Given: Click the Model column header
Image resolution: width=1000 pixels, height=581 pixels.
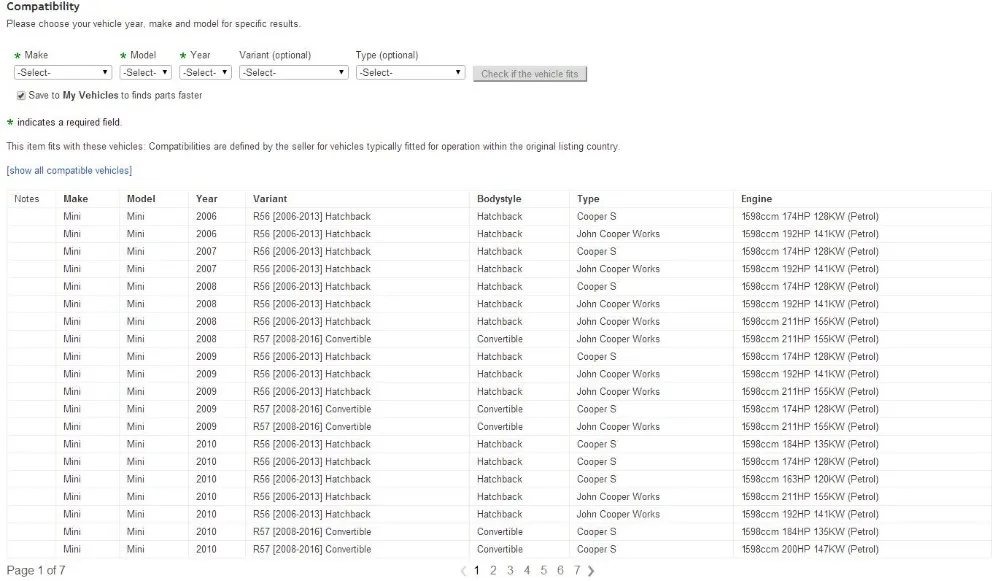Looking at the screenshot, I should (141, 199).
